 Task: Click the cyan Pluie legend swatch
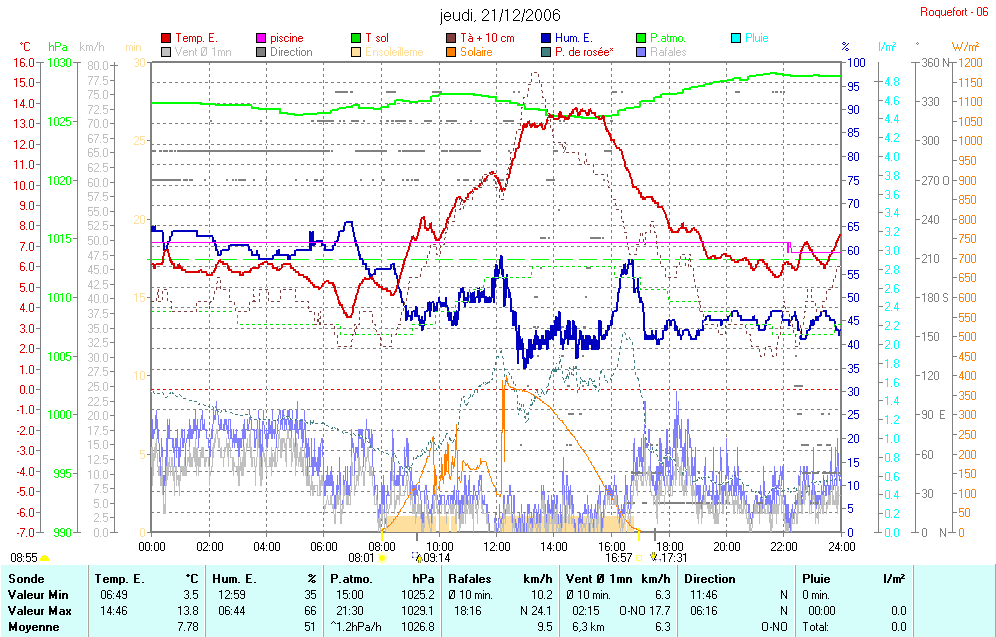coord(736,38)
